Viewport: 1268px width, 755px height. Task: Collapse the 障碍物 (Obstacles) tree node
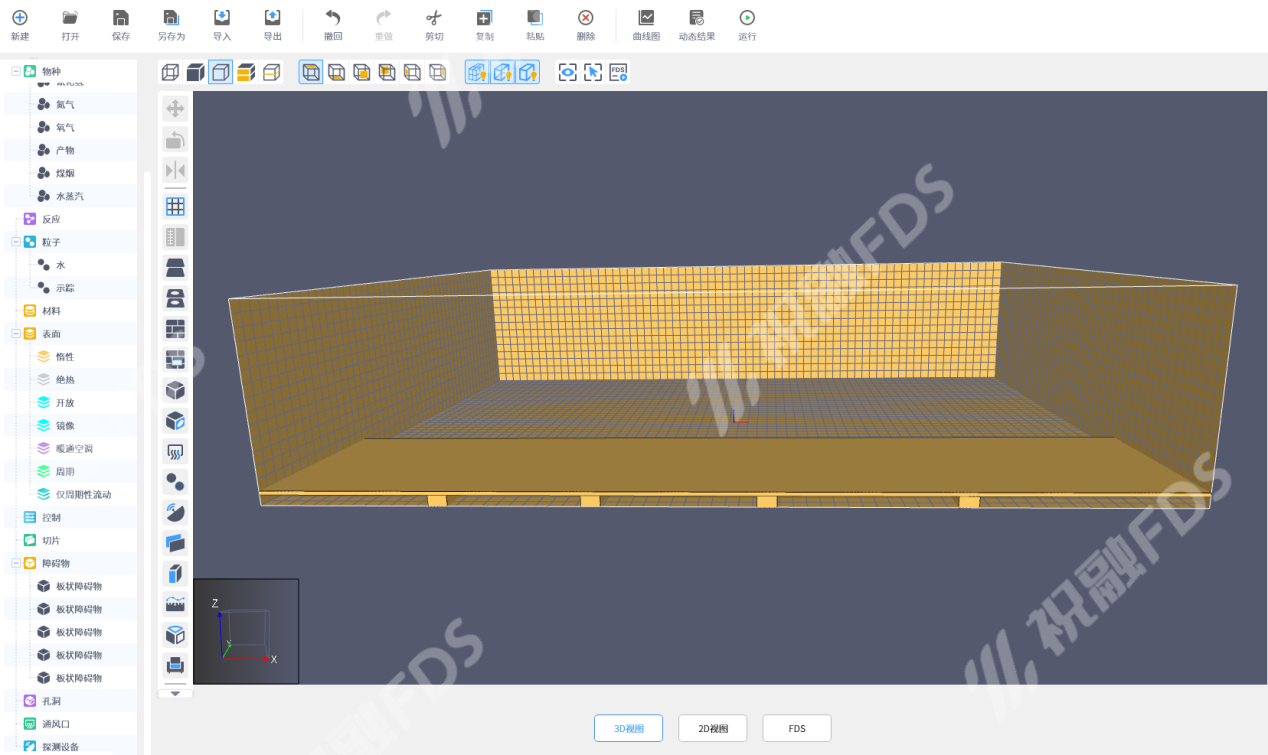coord(16,563)
